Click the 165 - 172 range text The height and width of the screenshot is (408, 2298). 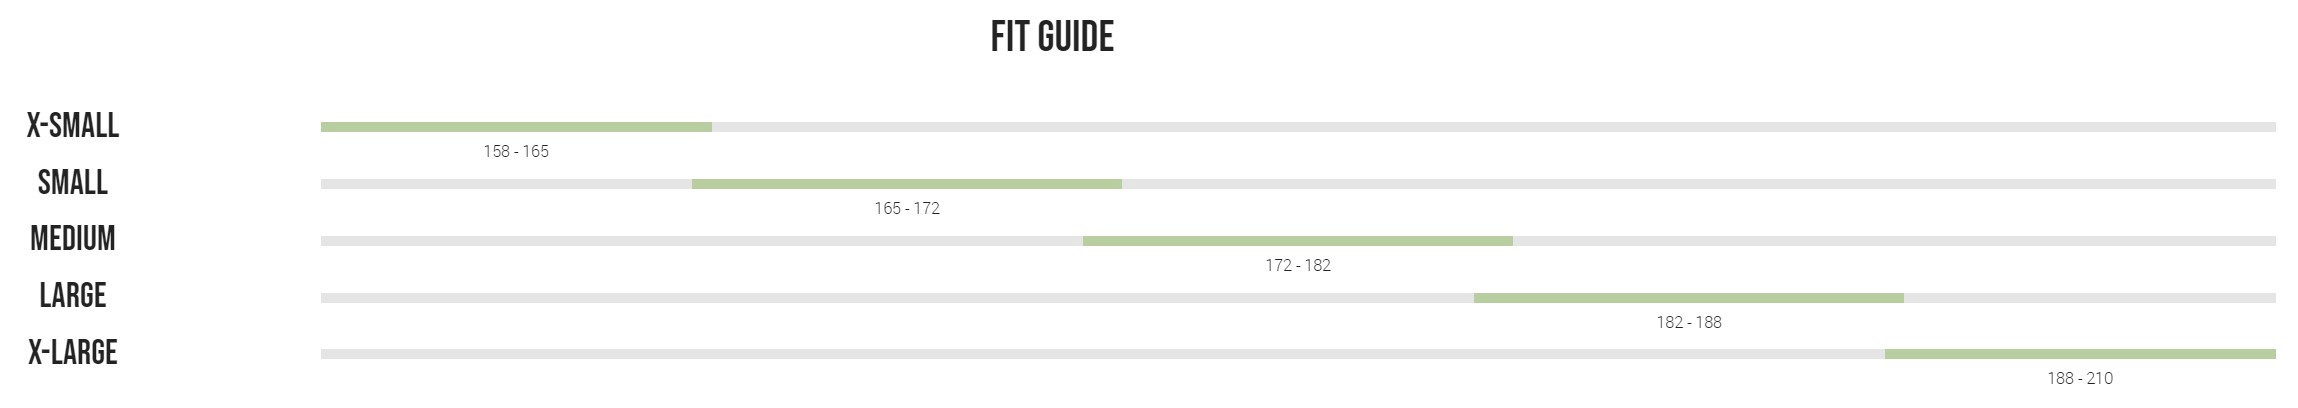(x=907, y=209)
